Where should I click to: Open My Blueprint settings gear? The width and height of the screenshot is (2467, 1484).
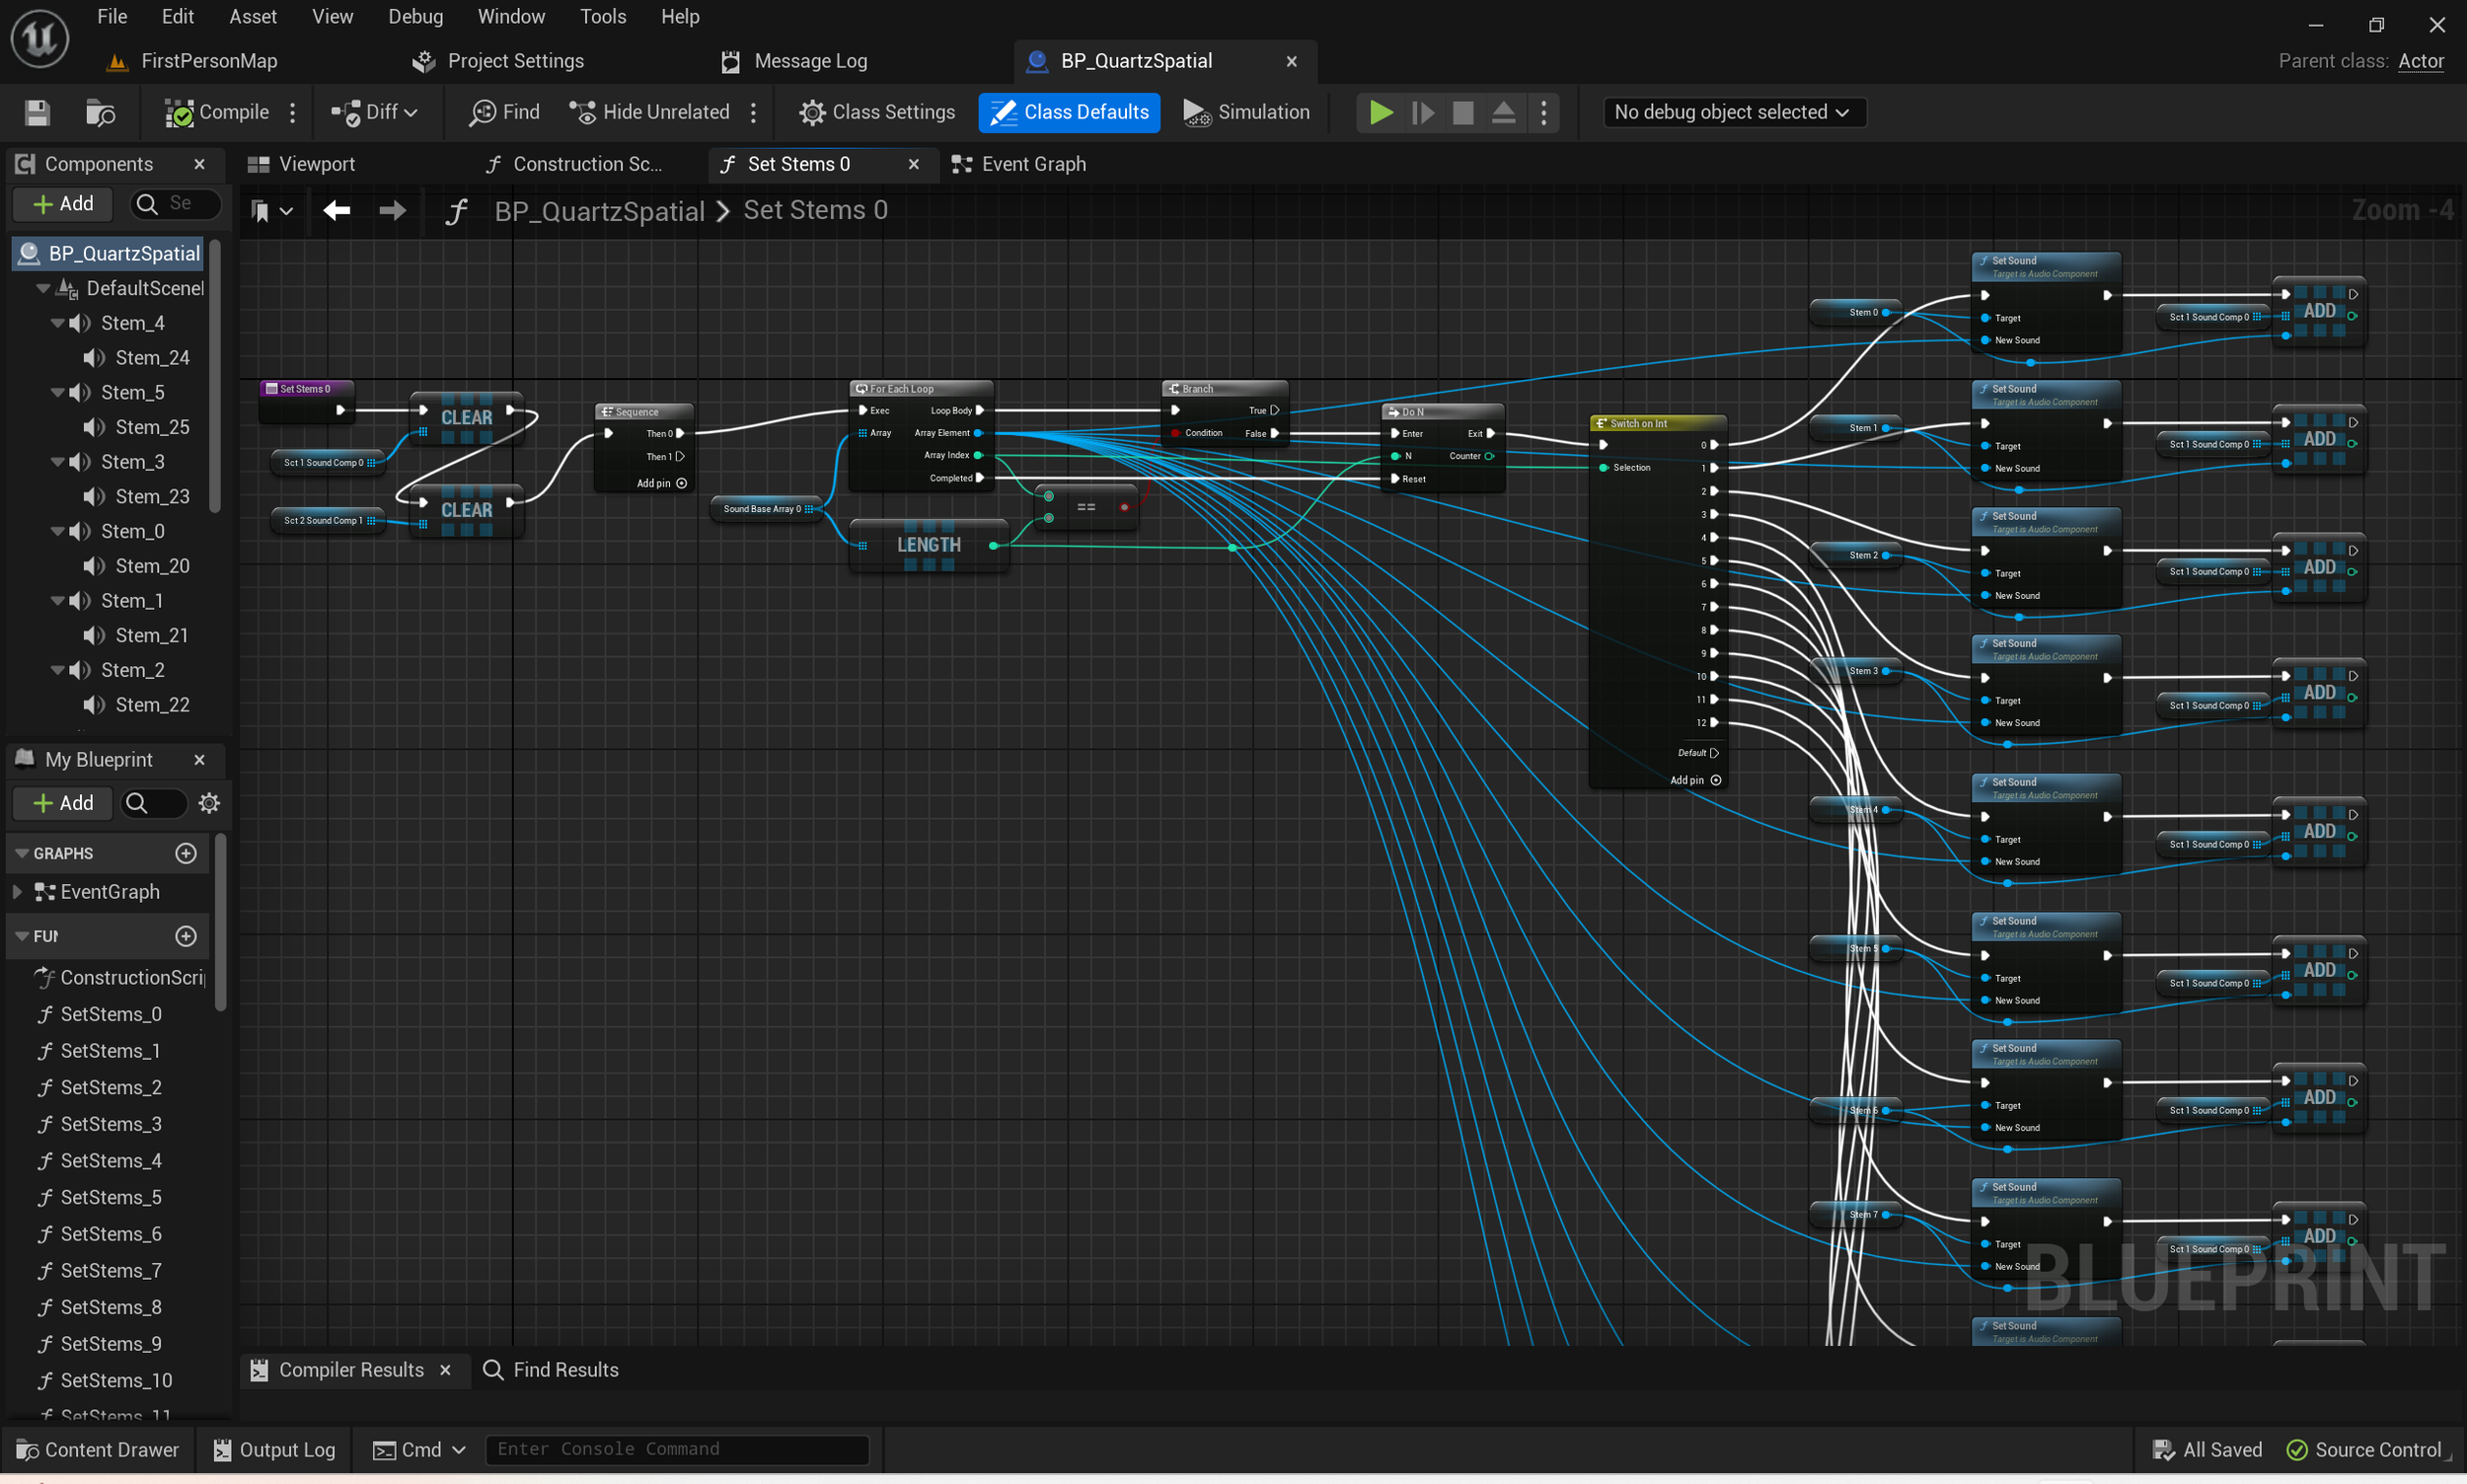click(x=209, y=803)
